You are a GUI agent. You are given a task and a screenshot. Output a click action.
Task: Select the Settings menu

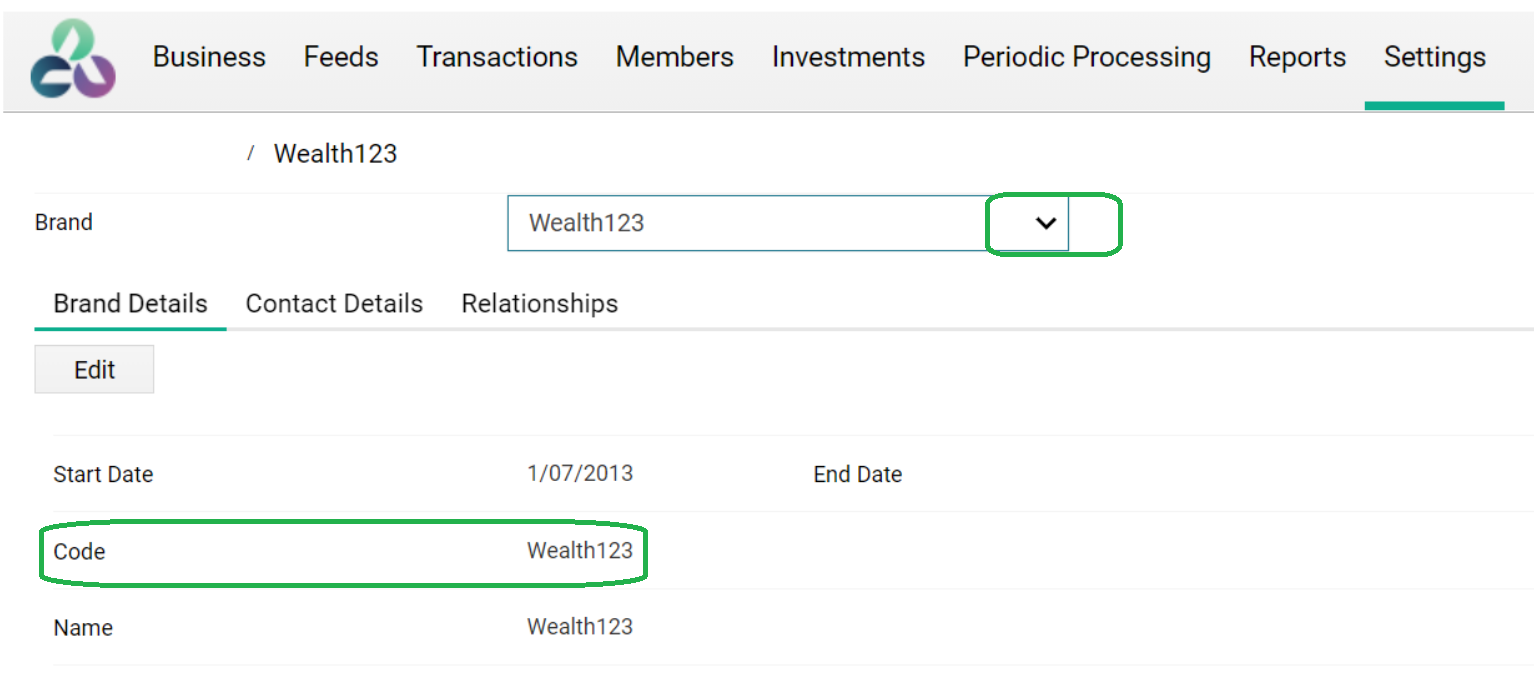(x=1434, y=58)
